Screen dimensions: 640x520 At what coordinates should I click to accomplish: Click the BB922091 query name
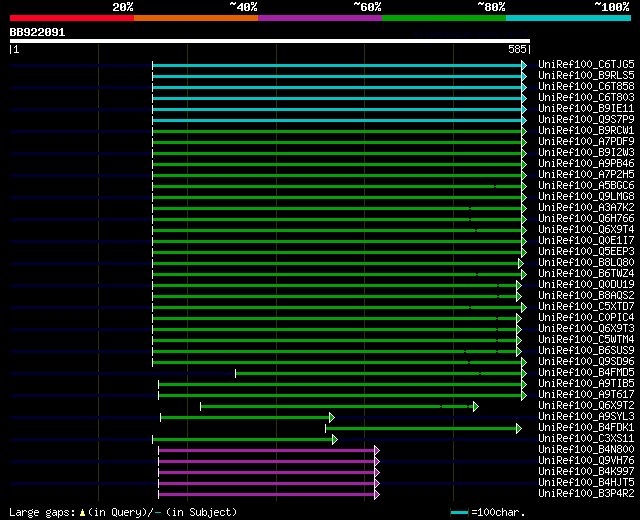(x=37, y=32)
